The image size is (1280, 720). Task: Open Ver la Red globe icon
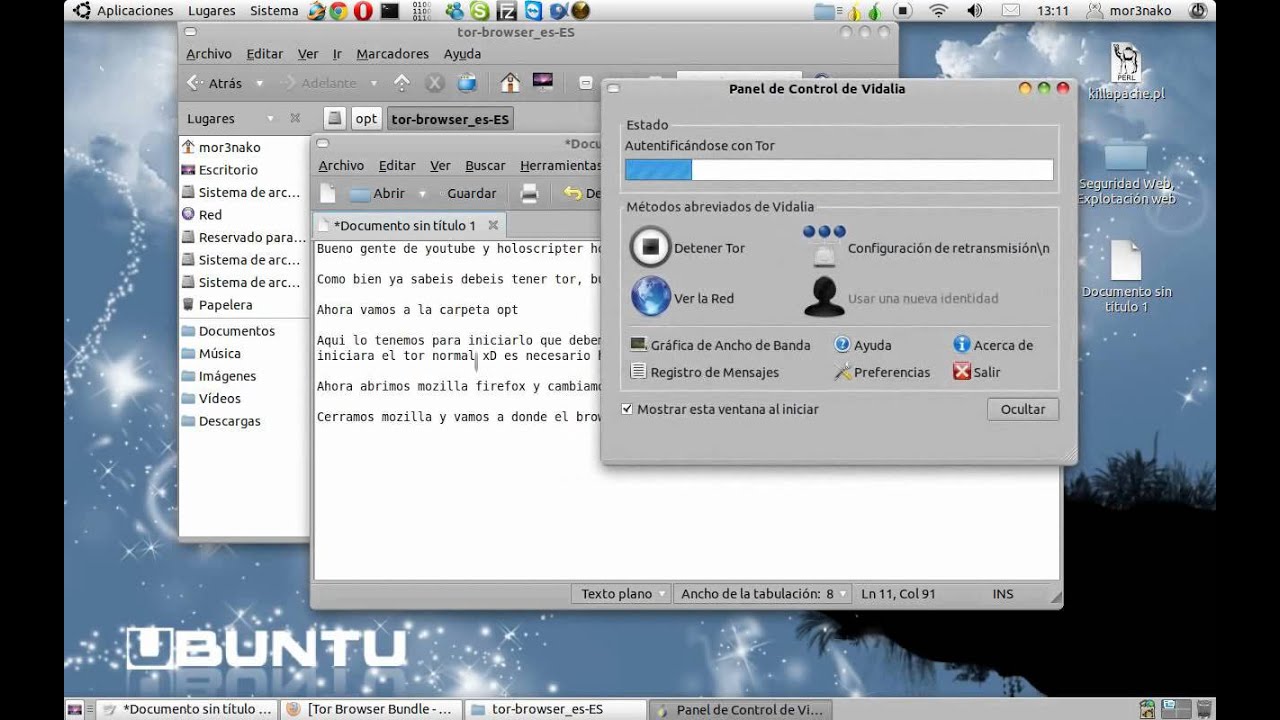point(650,297)
